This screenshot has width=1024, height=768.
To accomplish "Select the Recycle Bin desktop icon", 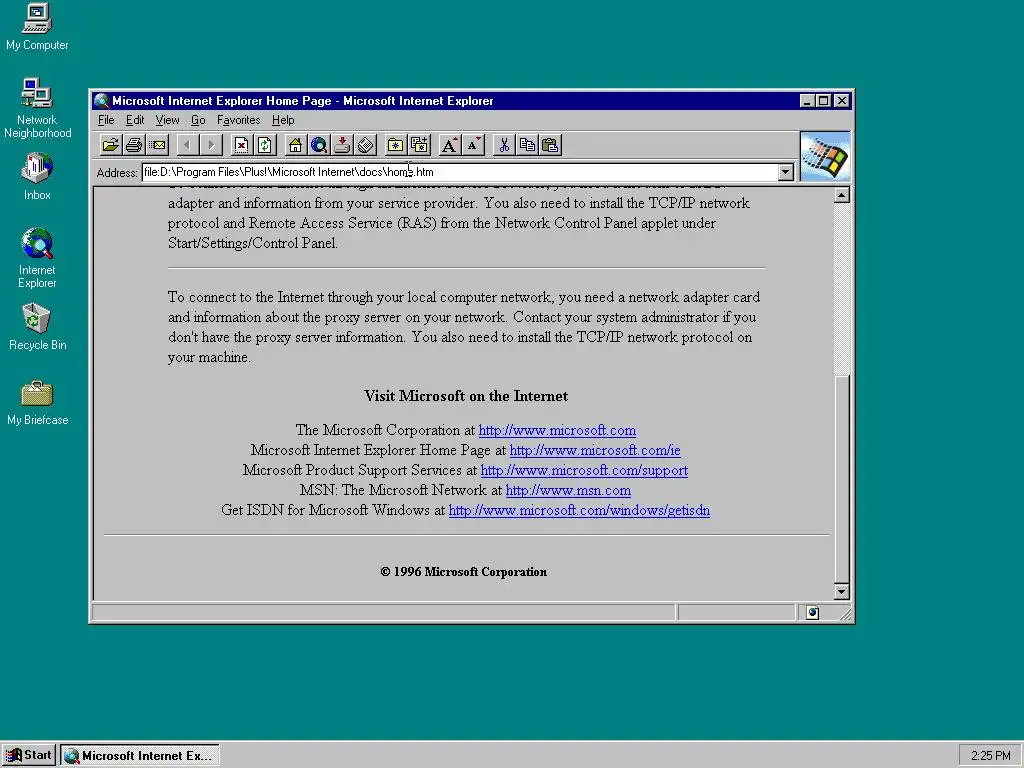I will pyautogui.click(x=37, y=327).
